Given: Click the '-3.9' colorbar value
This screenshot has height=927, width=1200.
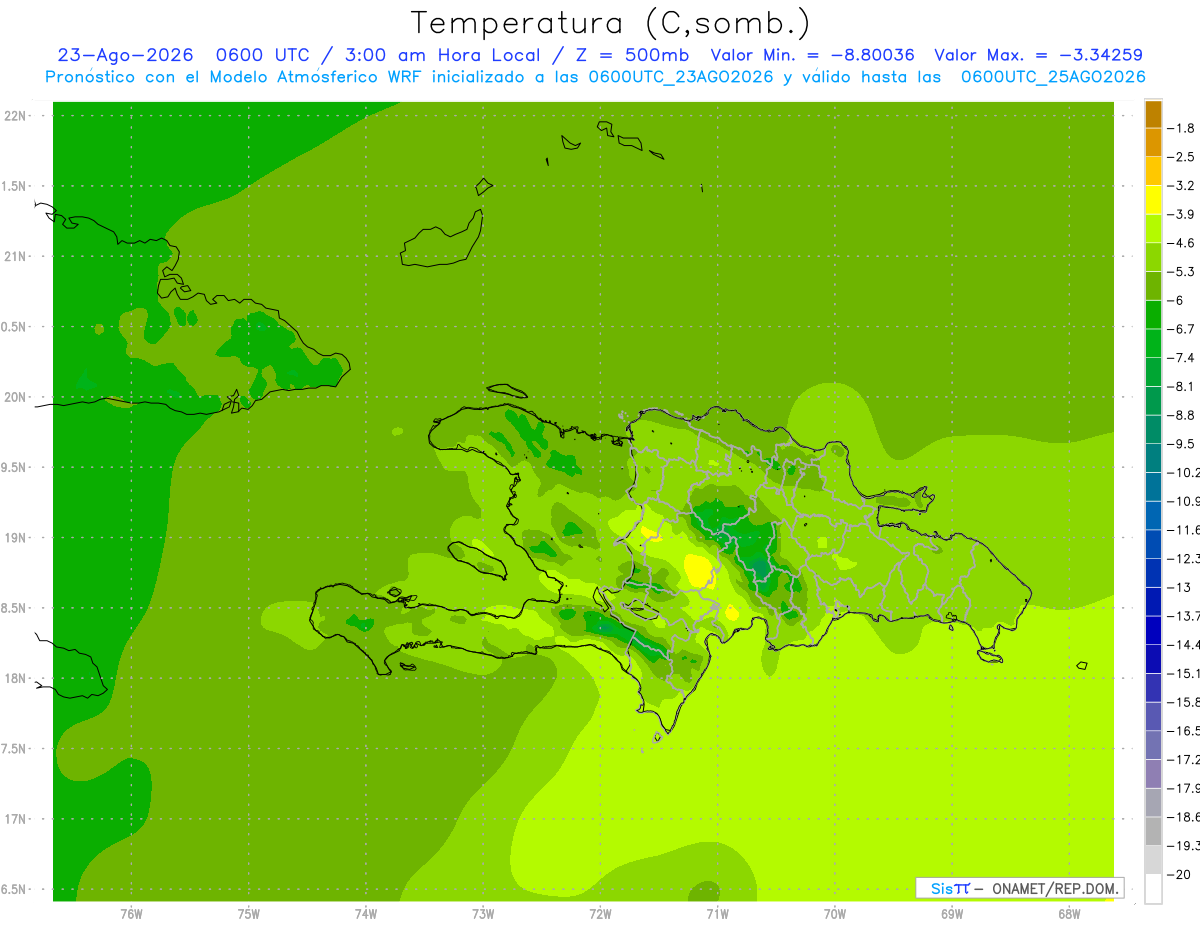Looking at the screenshot, I should pos(1182,214).
